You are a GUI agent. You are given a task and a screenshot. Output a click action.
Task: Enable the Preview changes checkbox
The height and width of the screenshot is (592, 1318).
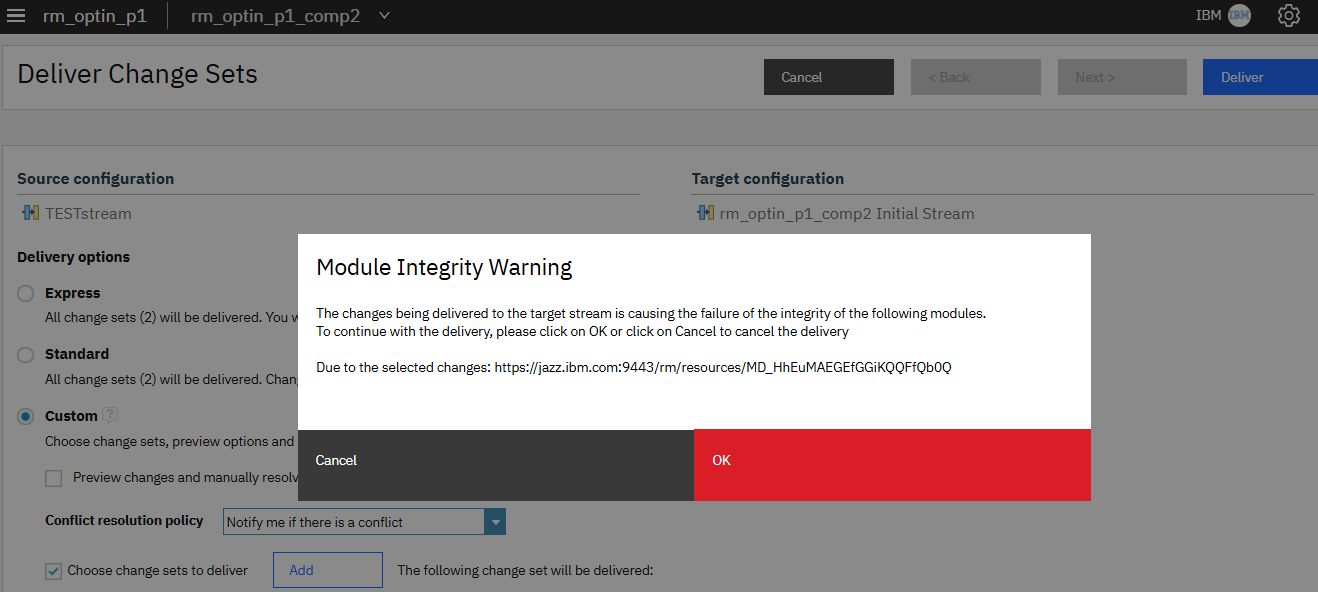(54, 478)
